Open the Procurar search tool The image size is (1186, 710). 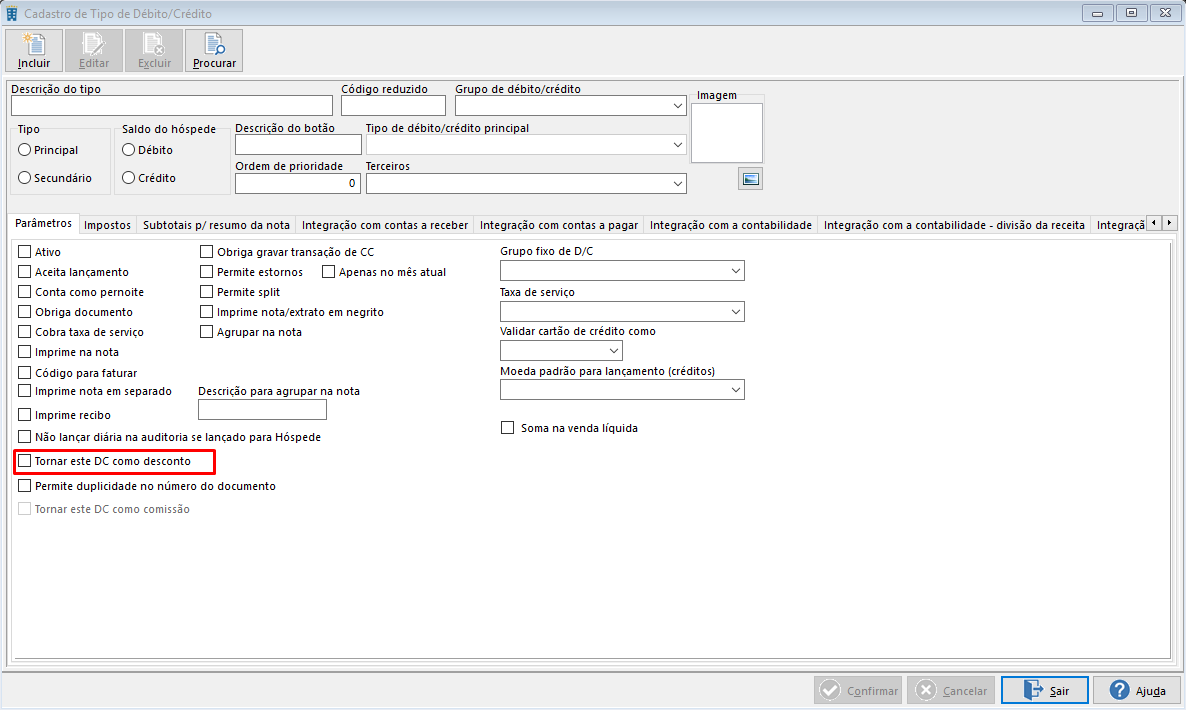pos(214,51)
